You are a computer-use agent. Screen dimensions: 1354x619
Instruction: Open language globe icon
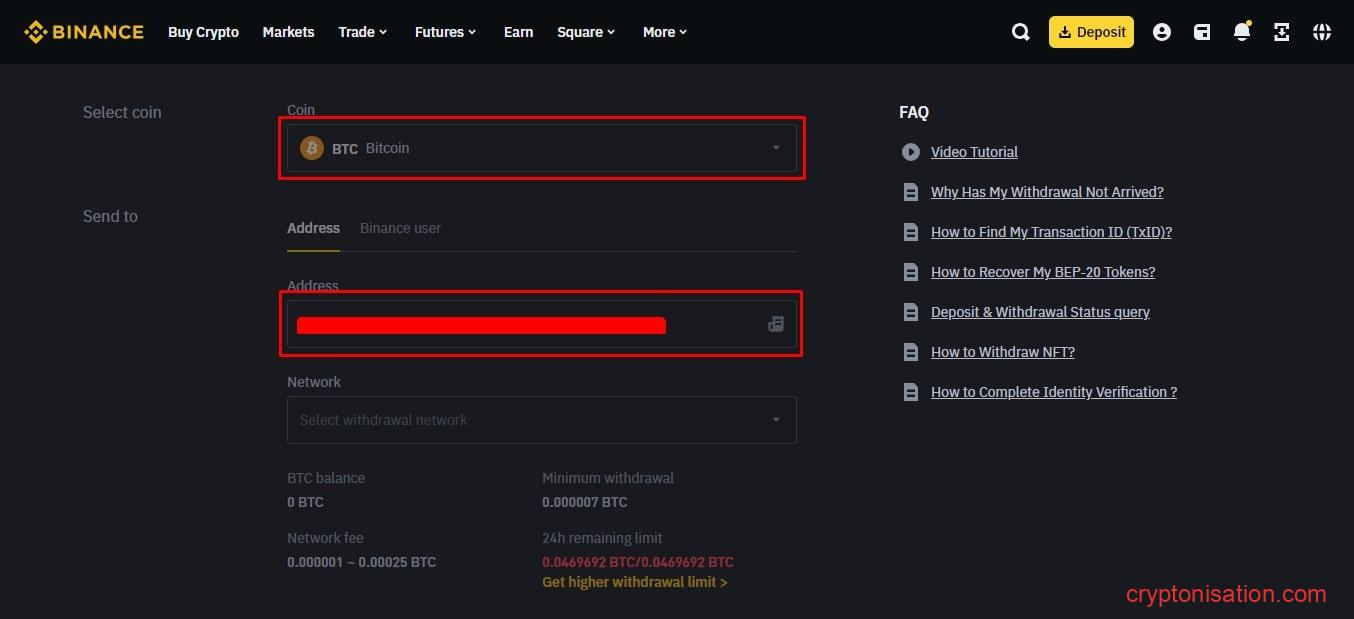coord(1321,32)
